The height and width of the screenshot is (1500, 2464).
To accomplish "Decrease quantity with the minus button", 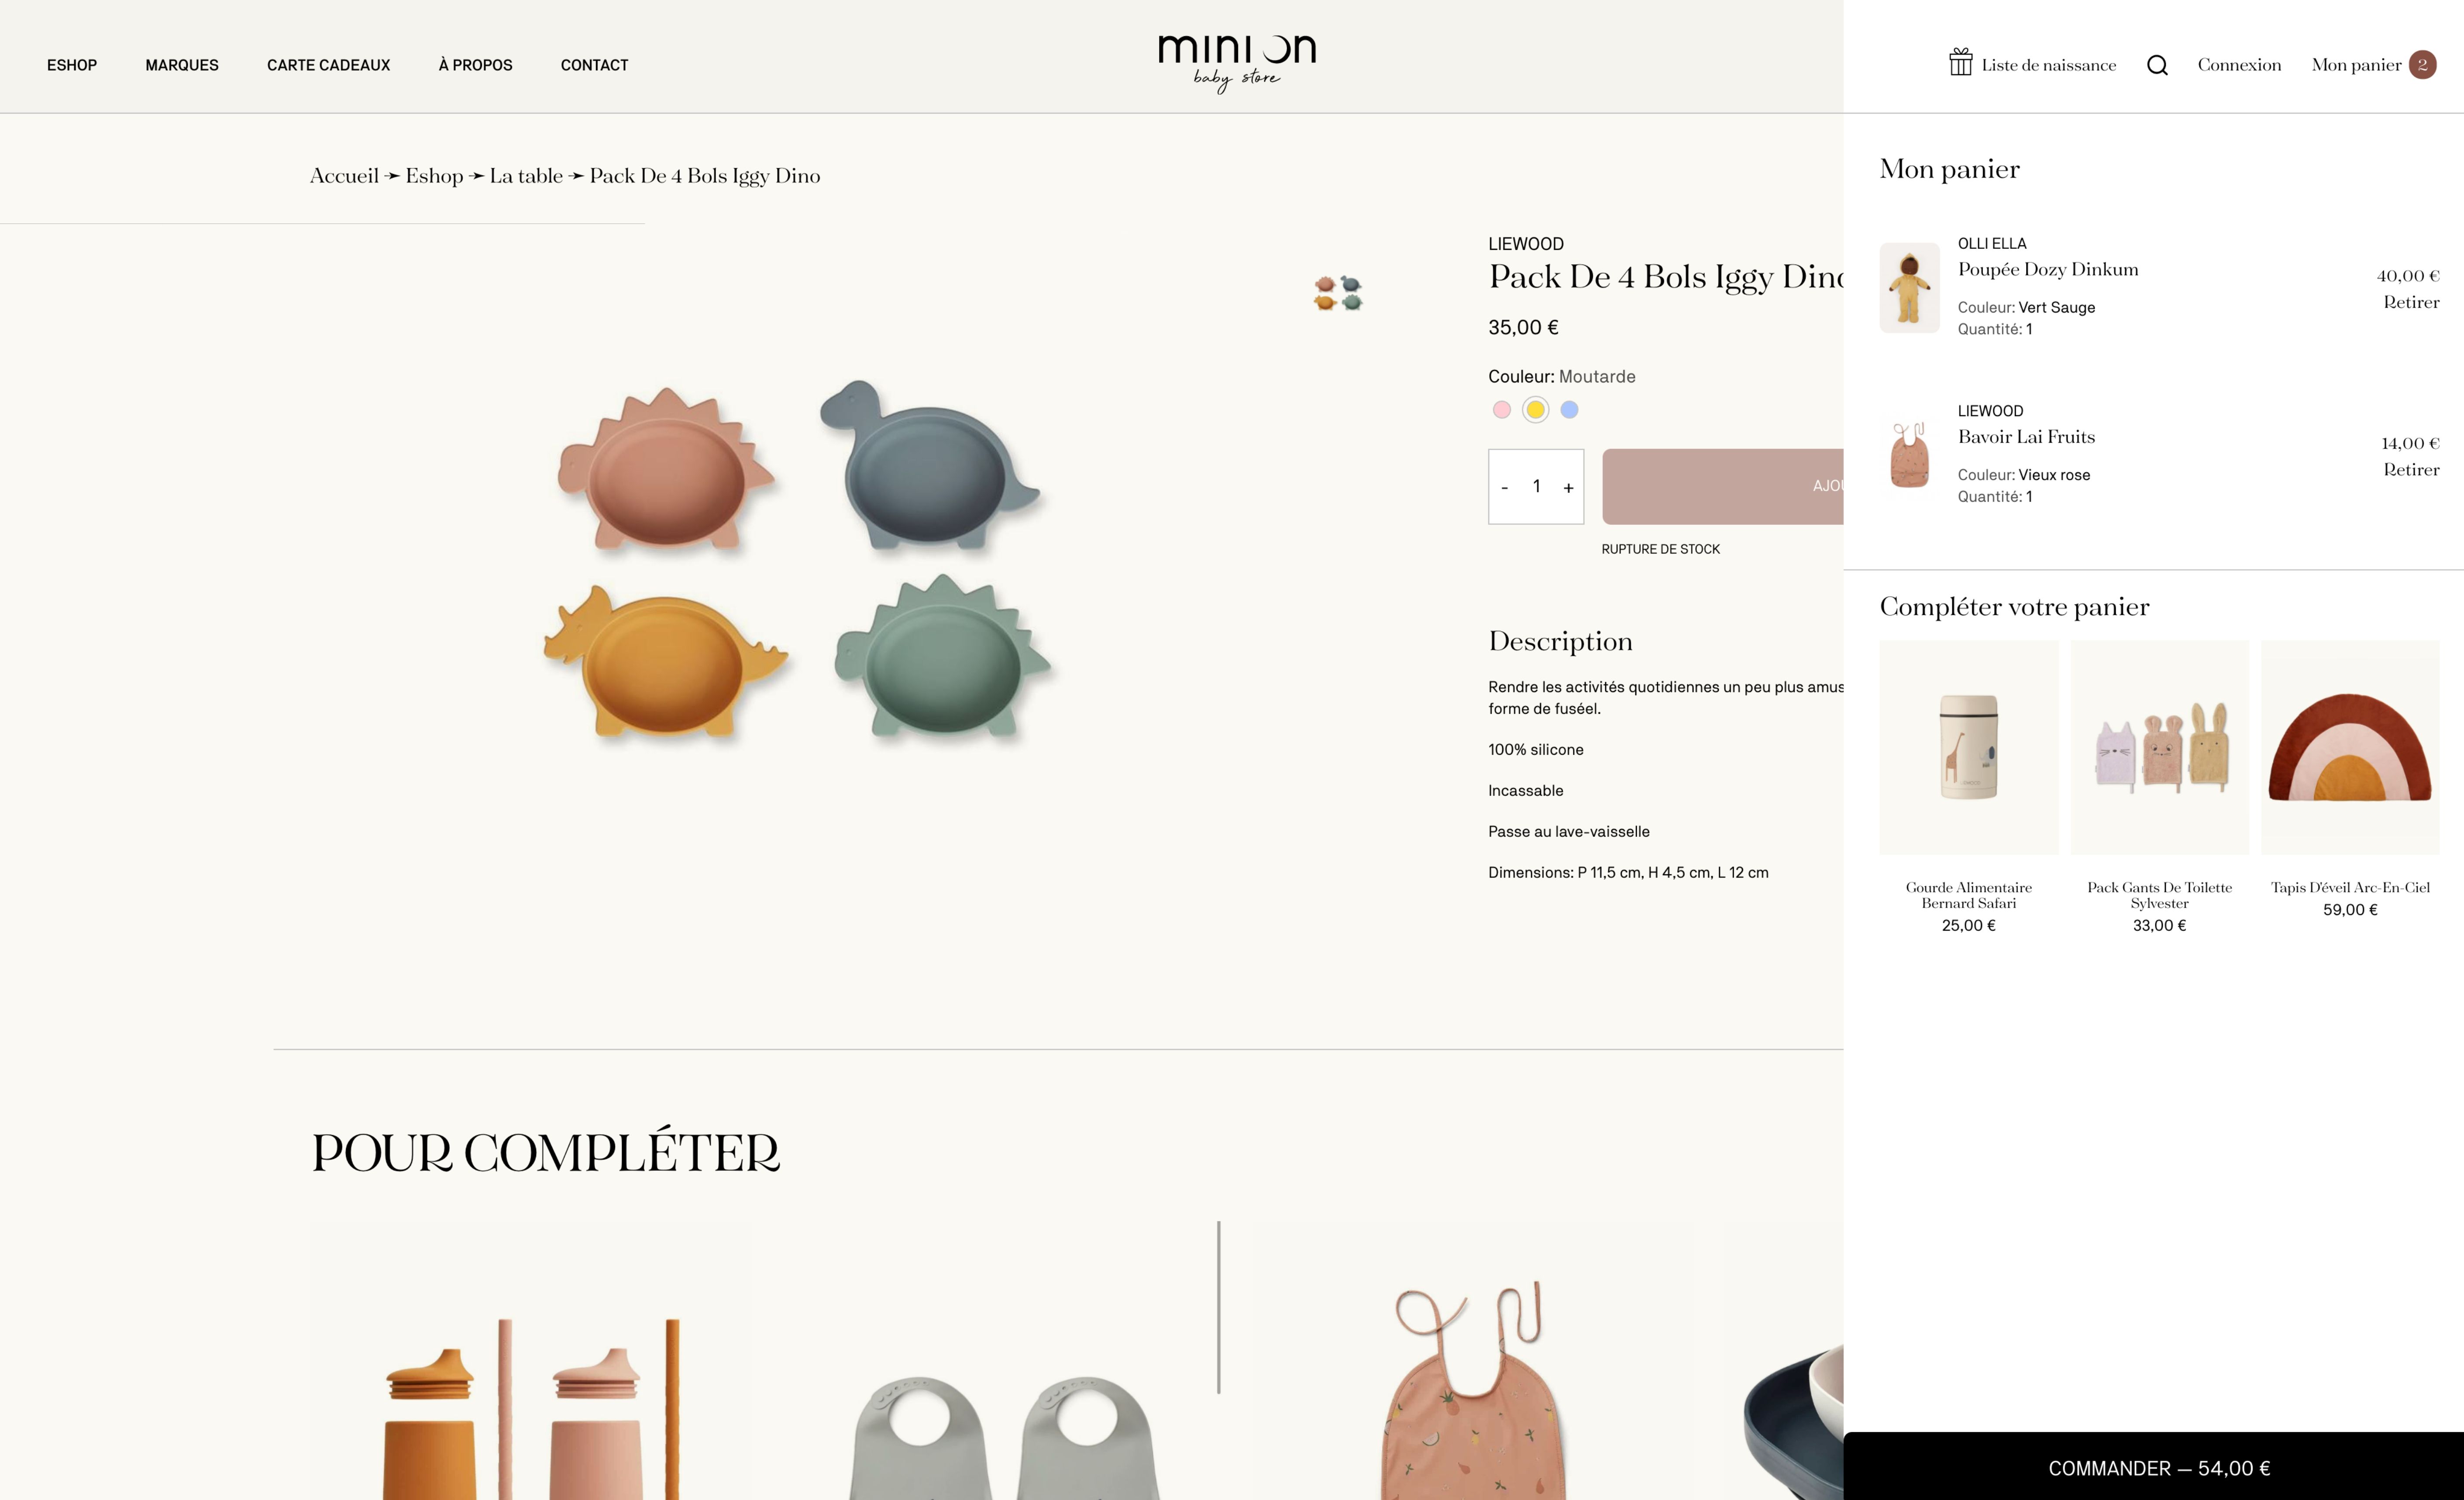I will click(x=1504, y=487).
